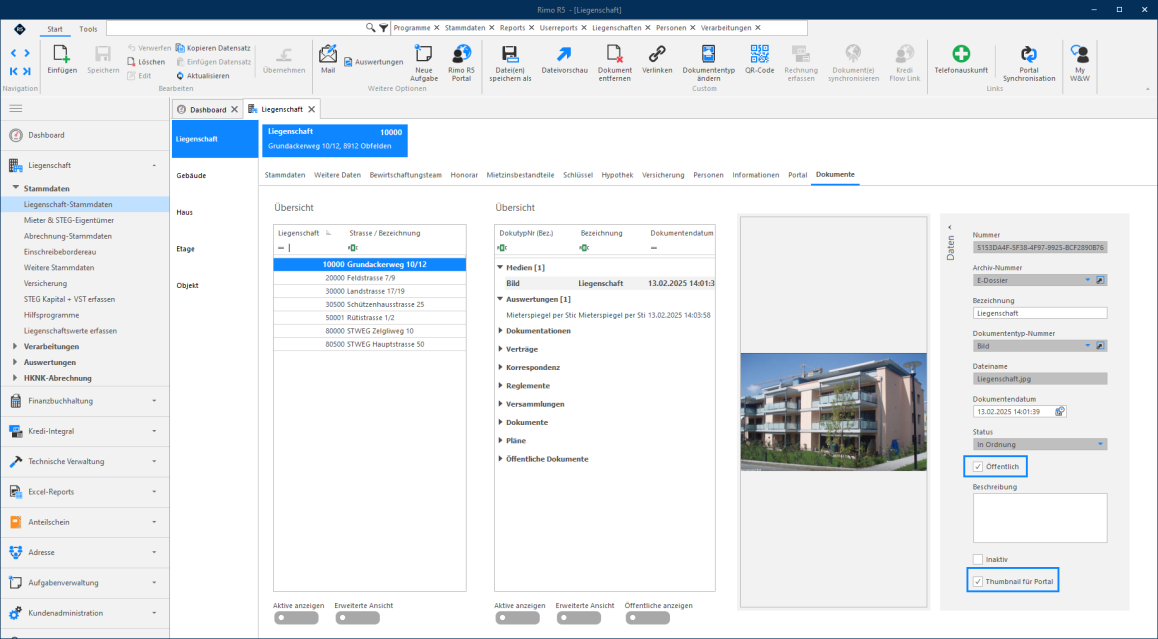1158x639 pixels.
Task: Click the Auswertungen ribbon button
Action: click(374, 62)
